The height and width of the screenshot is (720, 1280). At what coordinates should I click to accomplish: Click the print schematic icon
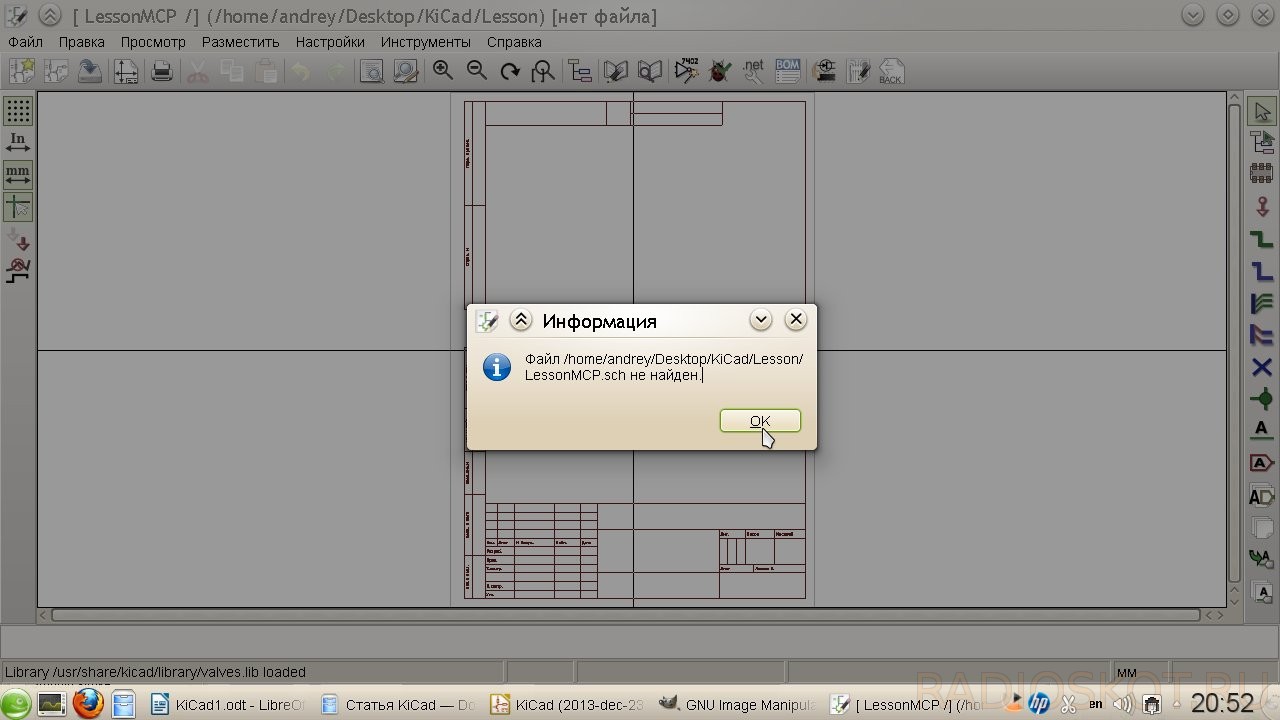coord(162,71)
